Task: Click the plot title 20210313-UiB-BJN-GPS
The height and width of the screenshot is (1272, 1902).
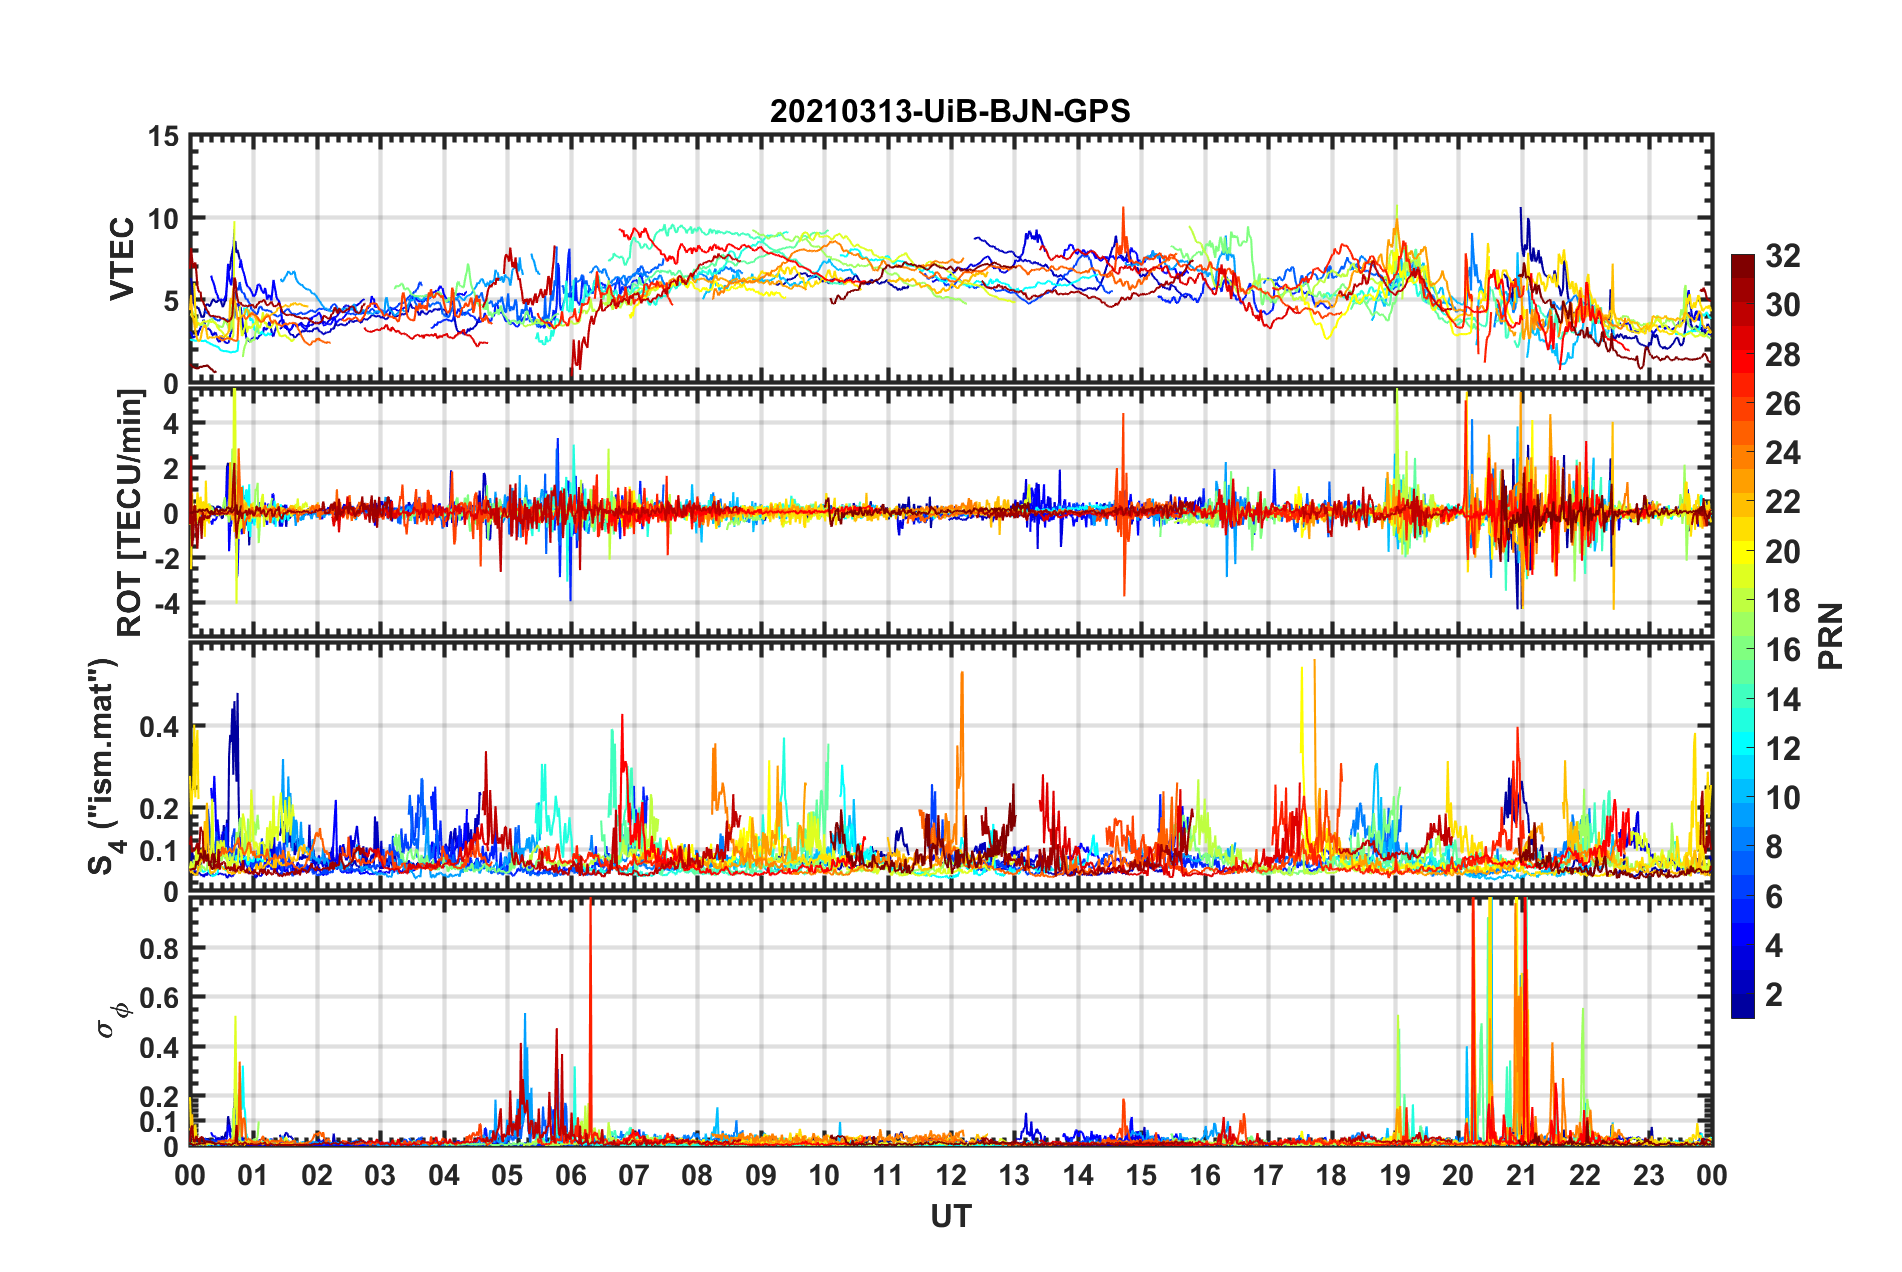Action: click(x=950, y=111)
